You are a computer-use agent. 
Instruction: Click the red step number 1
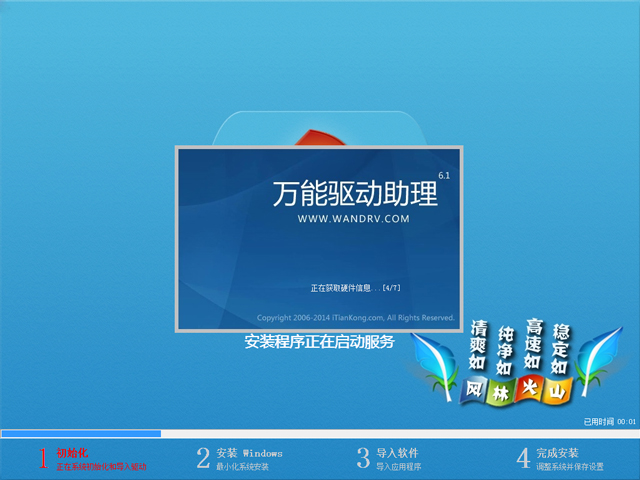(43, 458)
